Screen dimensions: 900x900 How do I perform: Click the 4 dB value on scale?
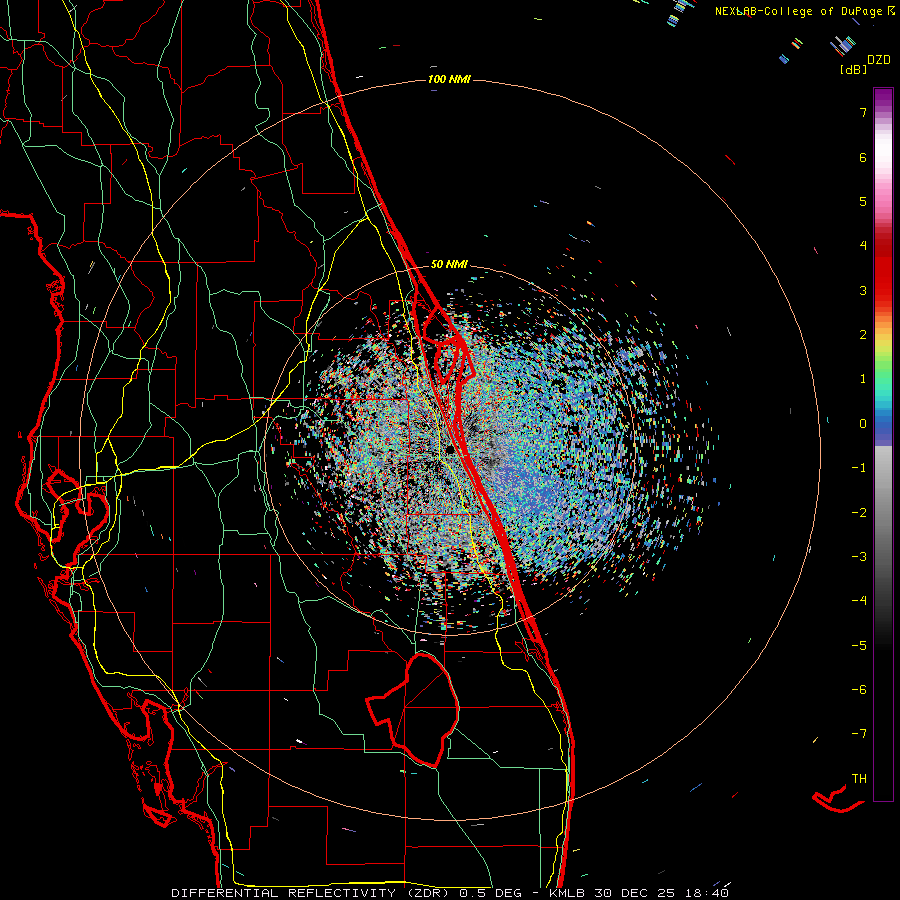(x=863, y=246)
